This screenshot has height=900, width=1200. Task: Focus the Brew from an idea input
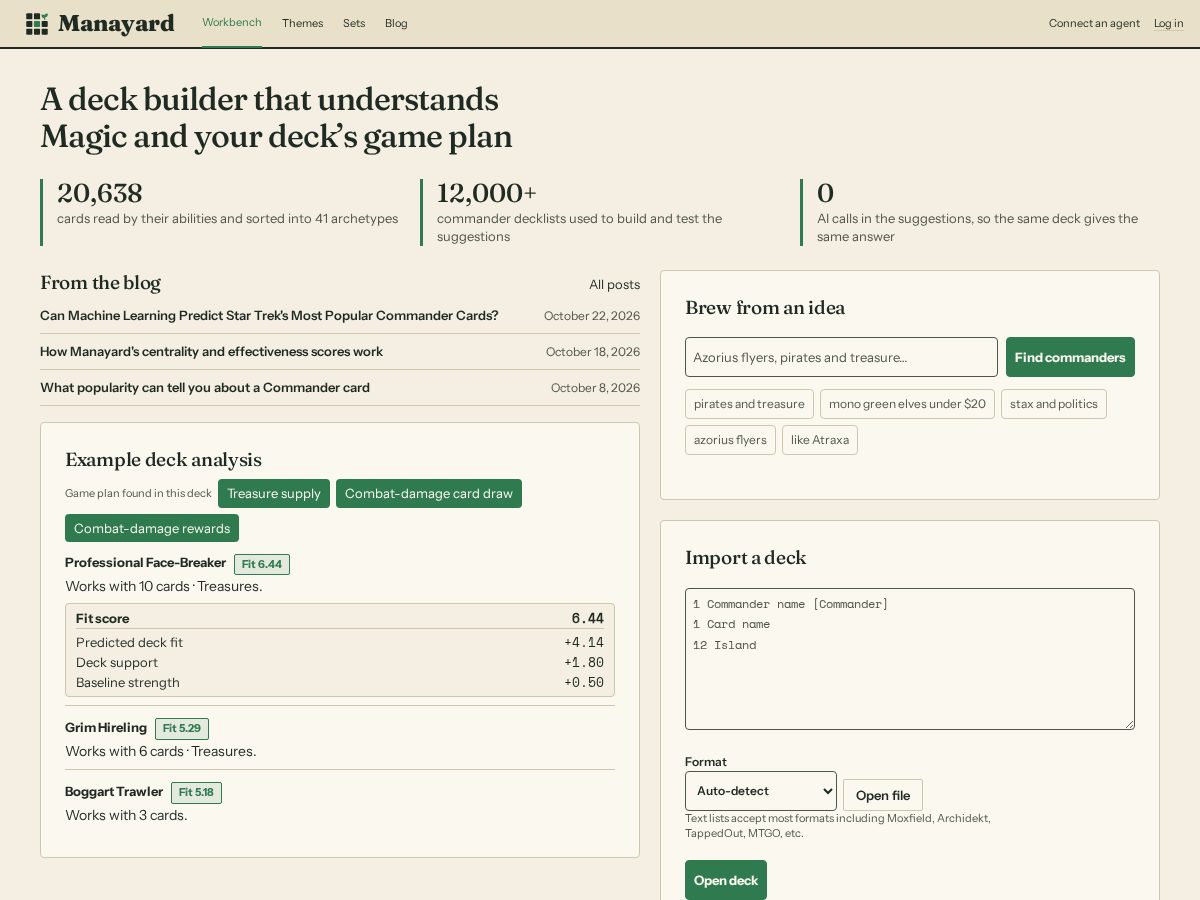tap(841, 357)
